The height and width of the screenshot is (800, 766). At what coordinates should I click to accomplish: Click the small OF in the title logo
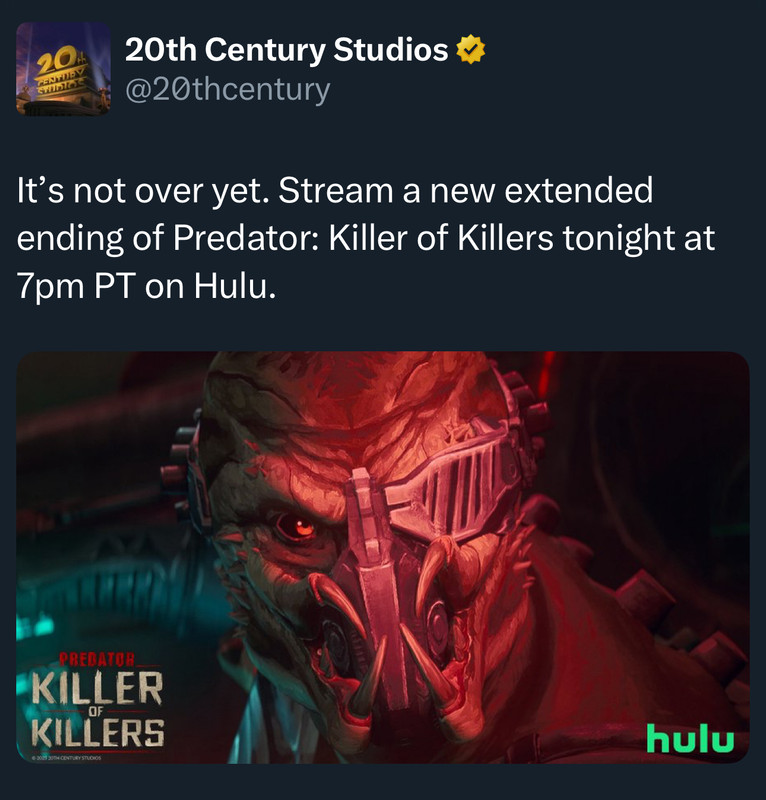(x=96, y=711)
